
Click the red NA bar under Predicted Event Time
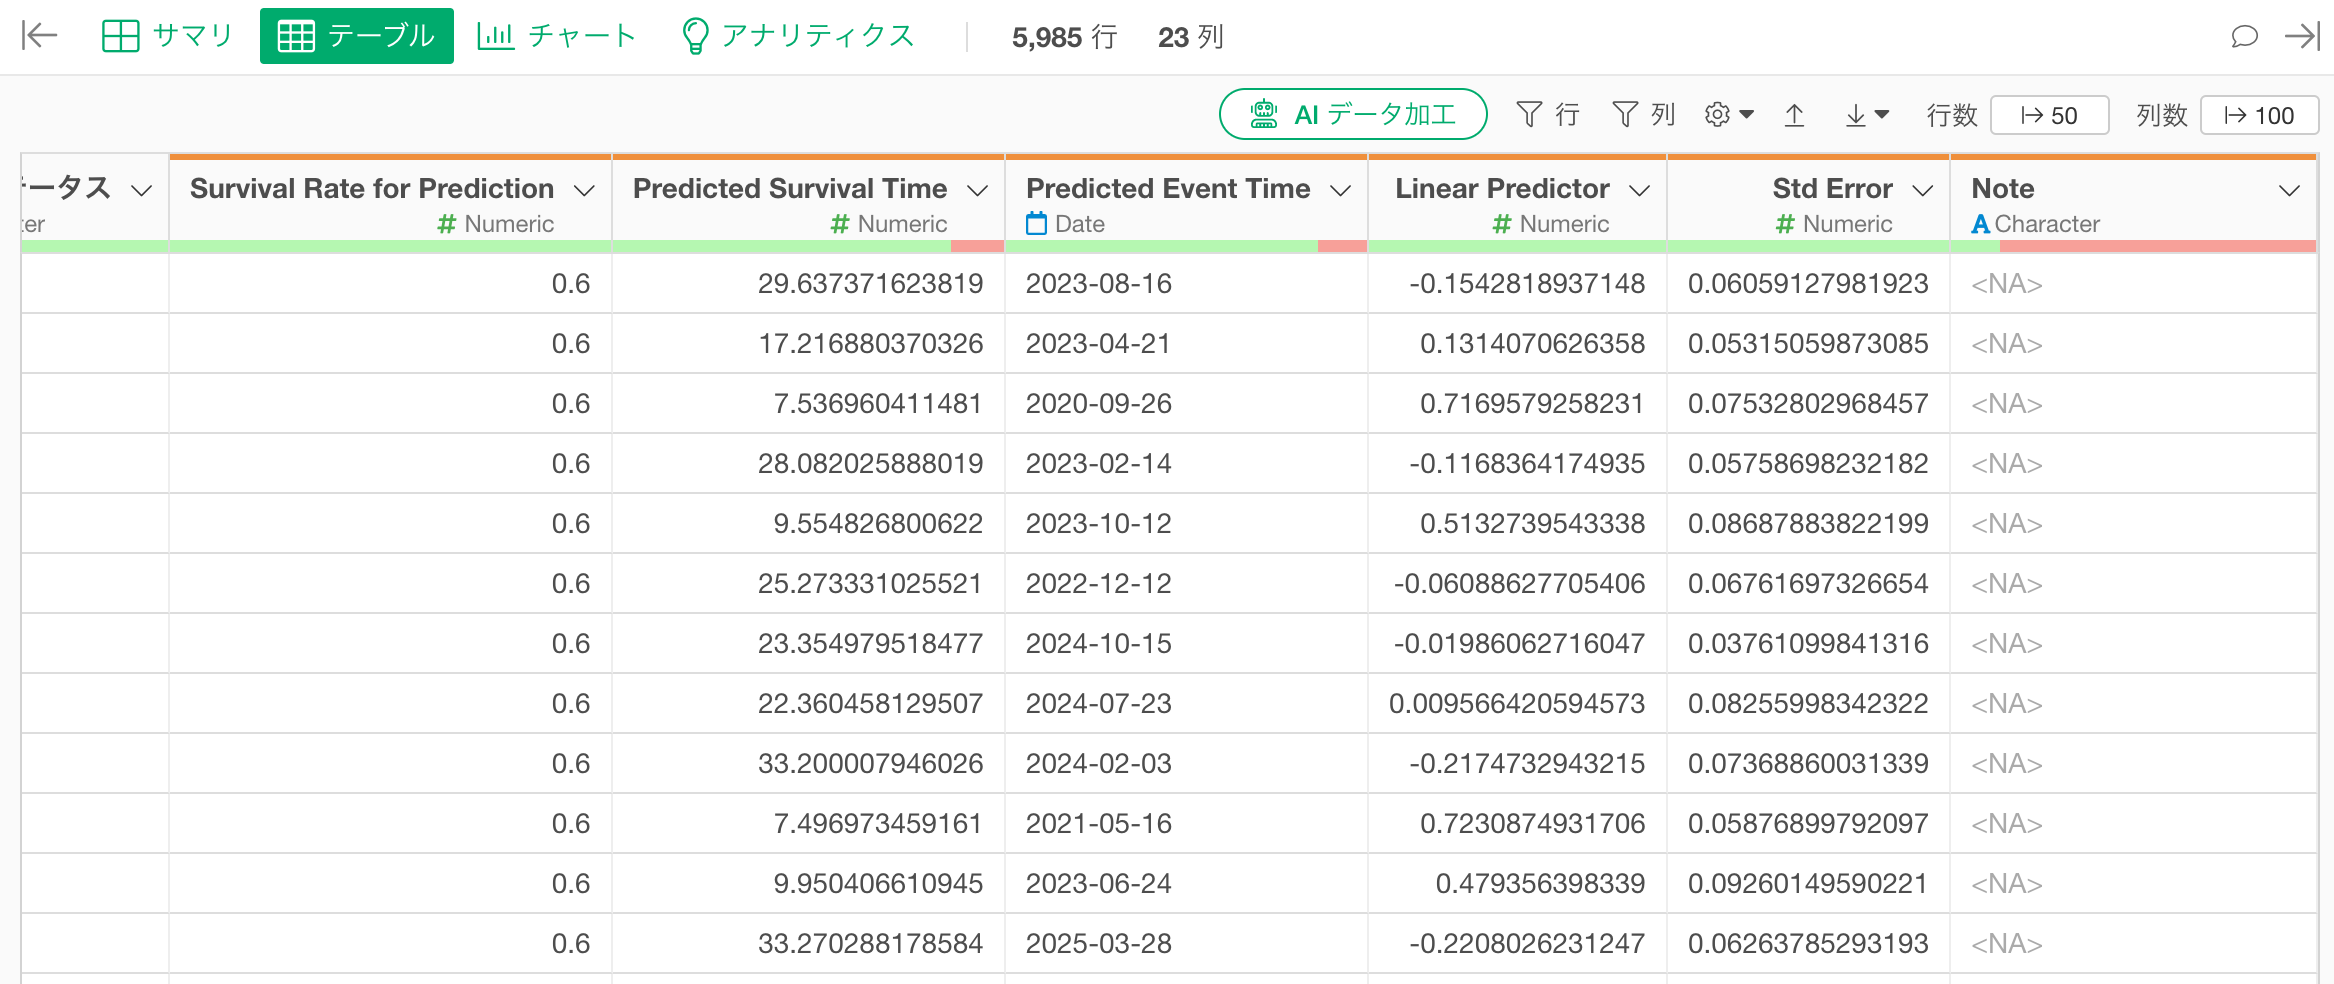[1342, 246]
